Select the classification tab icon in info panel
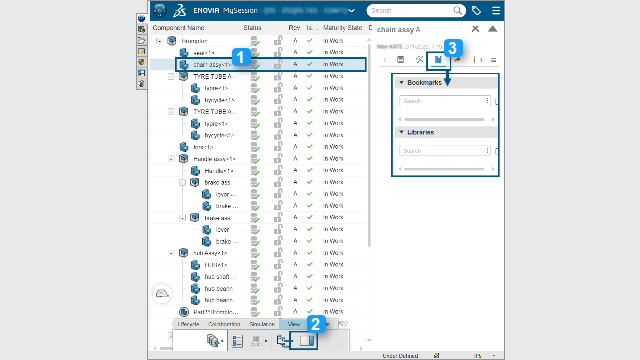640x360 pixels. pyautogui.click(x=438, y=60)
